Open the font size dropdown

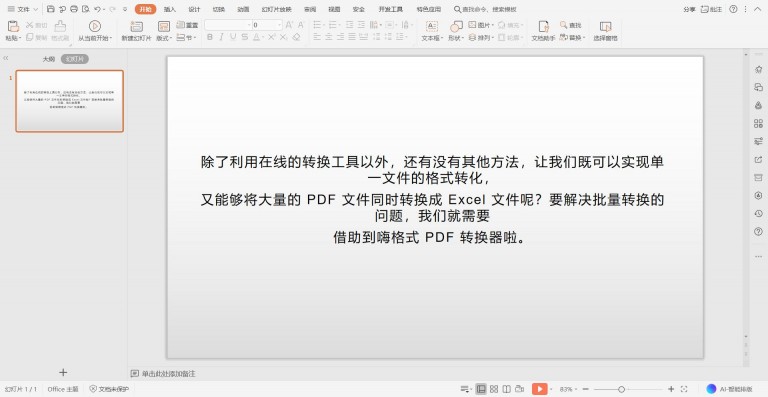pyautogui.click(x=280, y=25)
